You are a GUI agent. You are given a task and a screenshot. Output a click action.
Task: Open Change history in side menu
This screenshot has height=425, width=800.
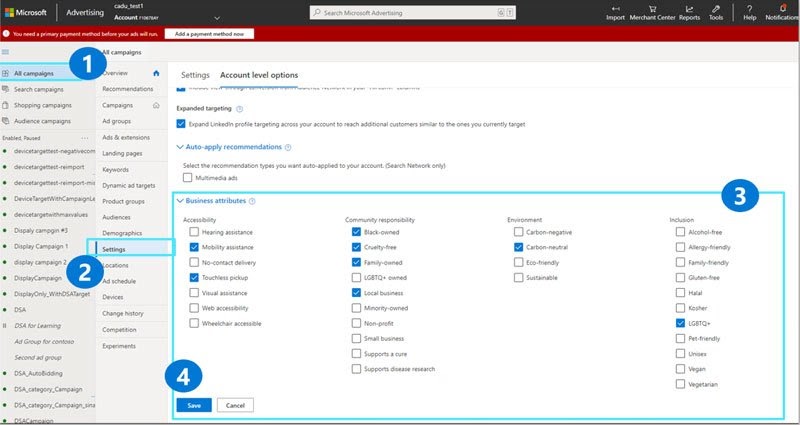click(x=123, y=313)
